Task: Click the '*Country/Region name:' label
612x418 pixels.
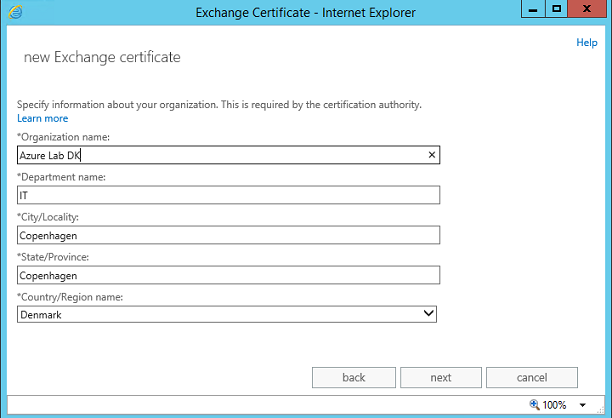Action: pos(70,297)
